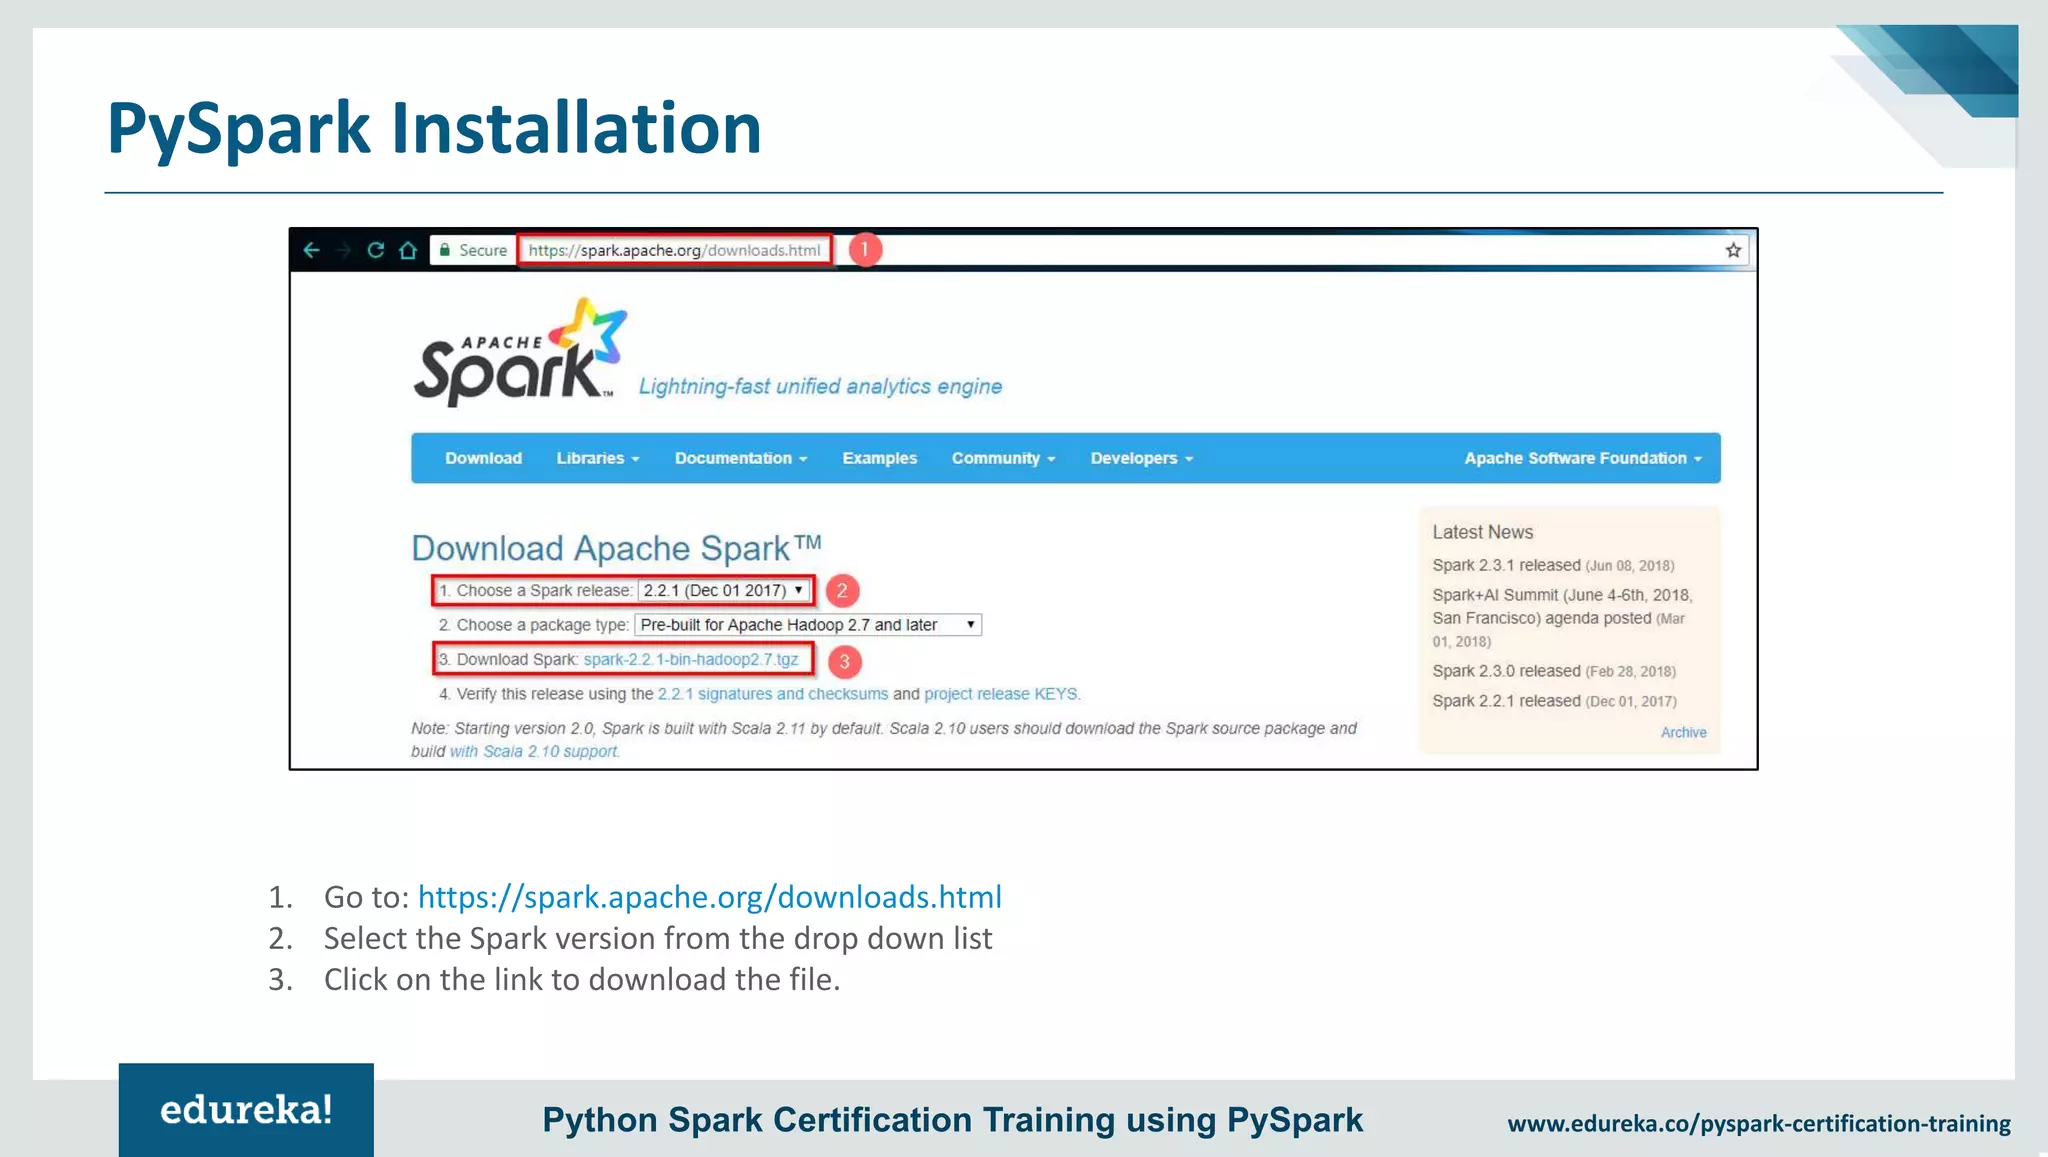Click PySpark Installation slide title
This screenshot has height=1157, width=2048.
(434, 128)
